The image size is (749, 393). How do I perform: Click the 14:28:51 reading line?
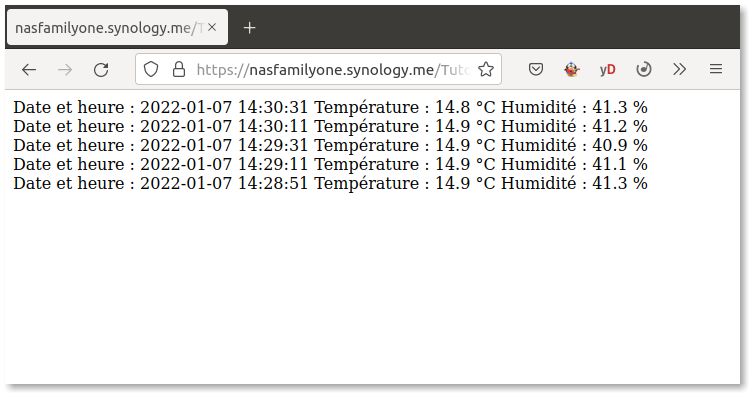(x=330, y=183)
